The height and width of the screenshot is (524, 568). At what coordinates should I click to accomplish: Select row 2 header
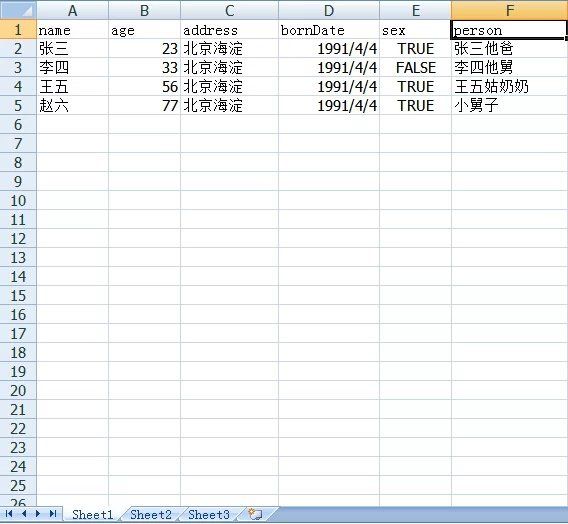(18, 49)
